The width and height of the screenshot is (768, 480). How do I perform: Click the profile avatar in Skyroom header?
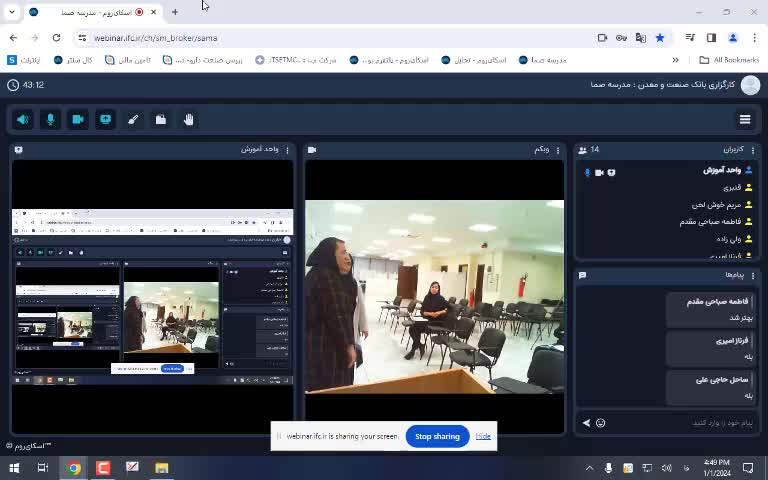pos(750,85)
